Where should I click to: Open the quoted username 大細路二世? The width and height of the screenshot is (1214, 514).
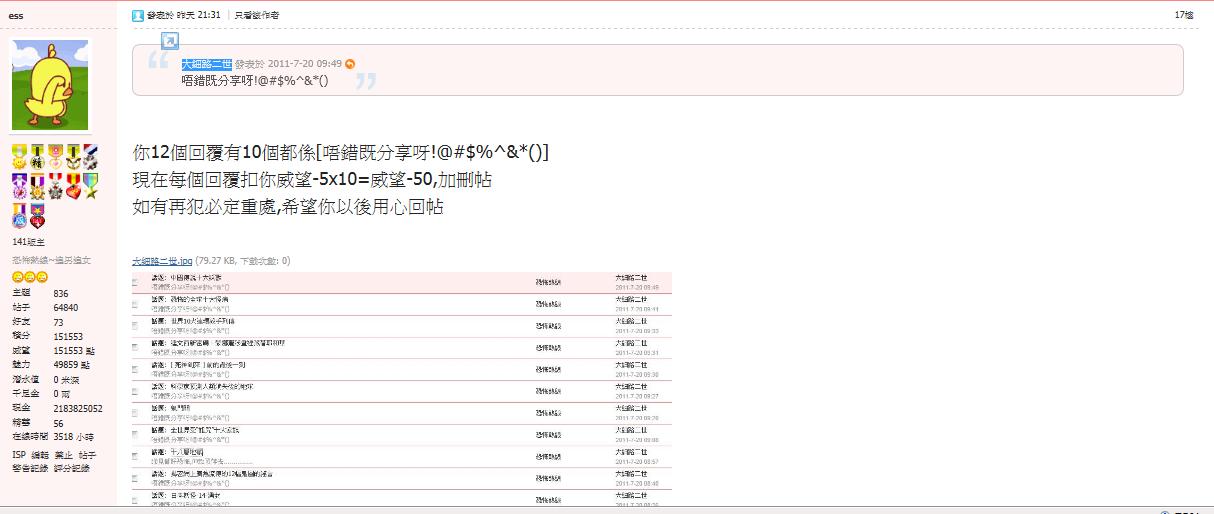pos(206,64)
